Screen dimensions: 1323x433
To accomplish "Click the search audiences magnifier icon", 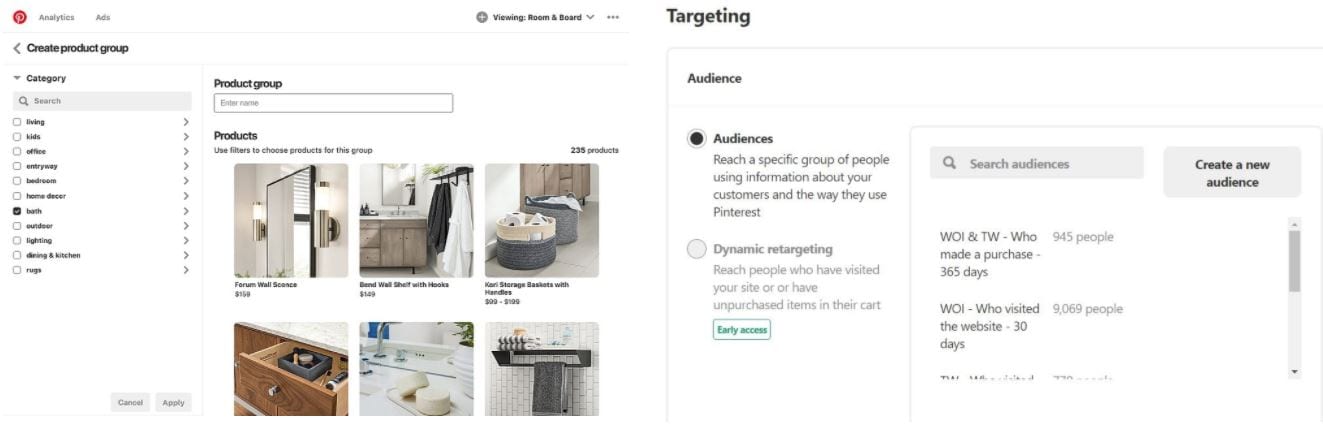I will click(x=950, y=163).
